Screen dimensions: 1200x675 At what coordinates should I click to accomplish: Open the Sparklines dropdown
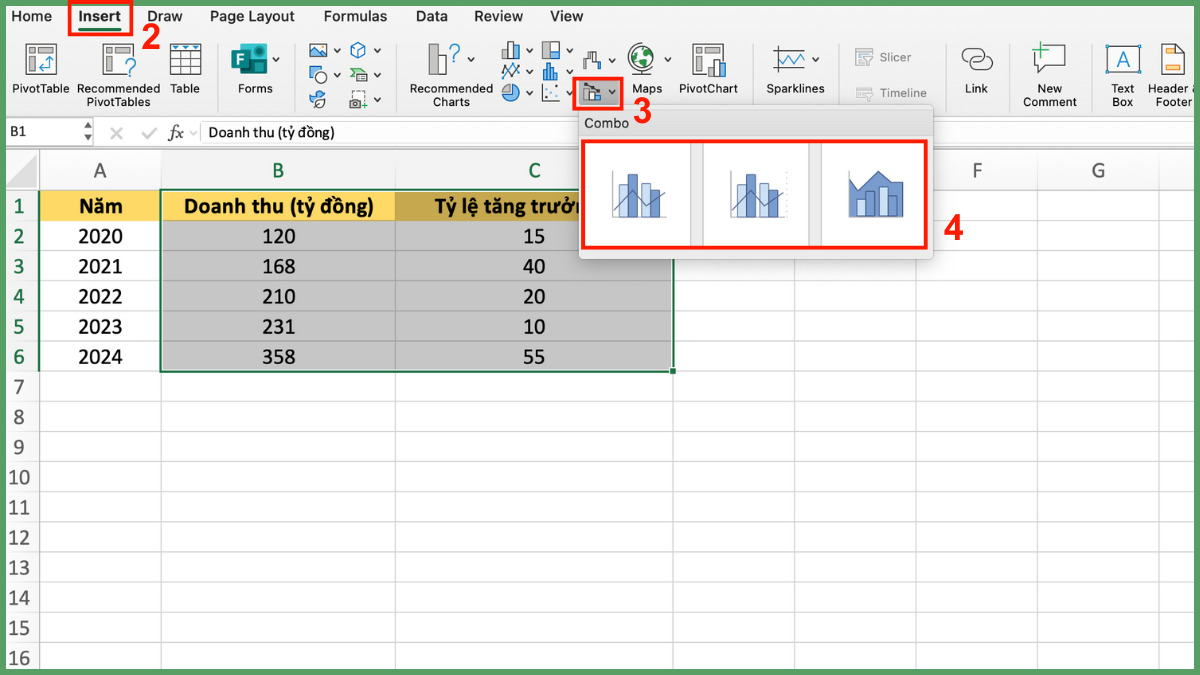pyautogui.click(x=816, y=59)
